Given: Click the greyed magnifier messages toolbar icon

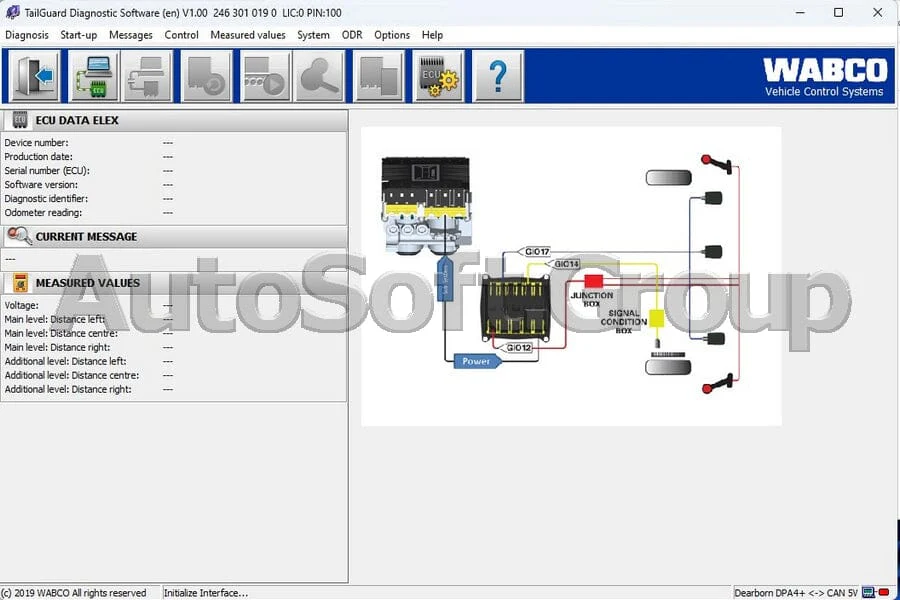Looking at the screenshot, I should click(319, 76).
